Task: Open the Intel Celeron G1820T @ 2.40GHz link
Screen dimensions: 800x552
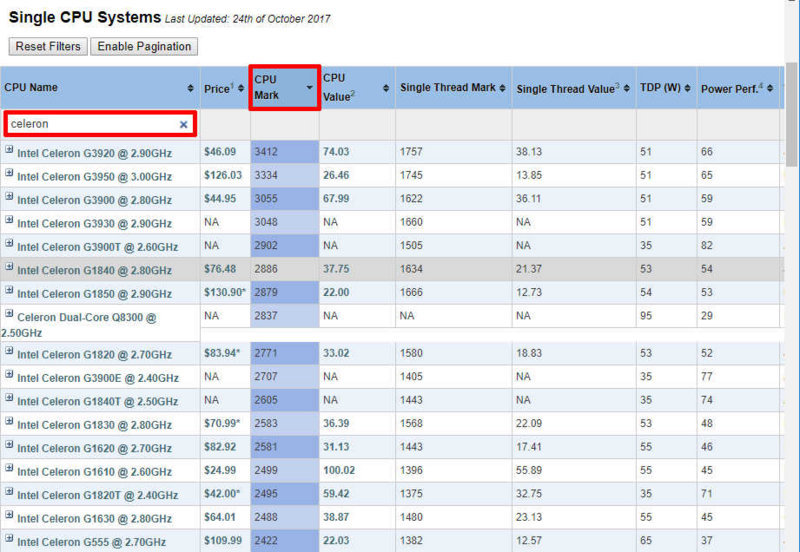Action: tap(97, 495)
